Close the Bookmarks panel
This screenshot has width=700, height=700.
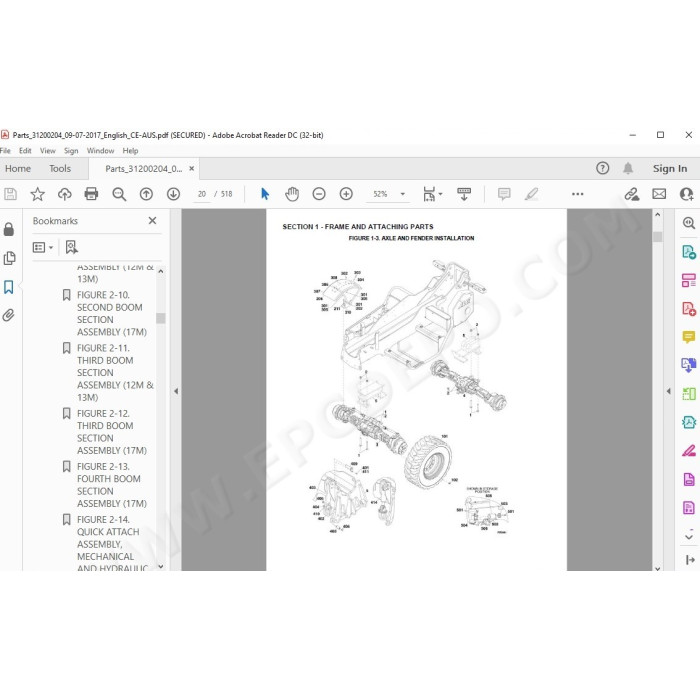(x=152, y=221)
